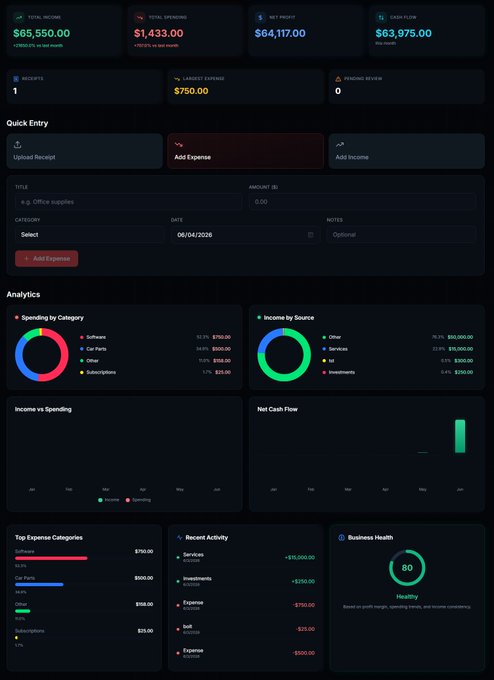Viewport: 494px width, 680px height.
Task: Click the Quick Entry heading
Action: [27, 123]
